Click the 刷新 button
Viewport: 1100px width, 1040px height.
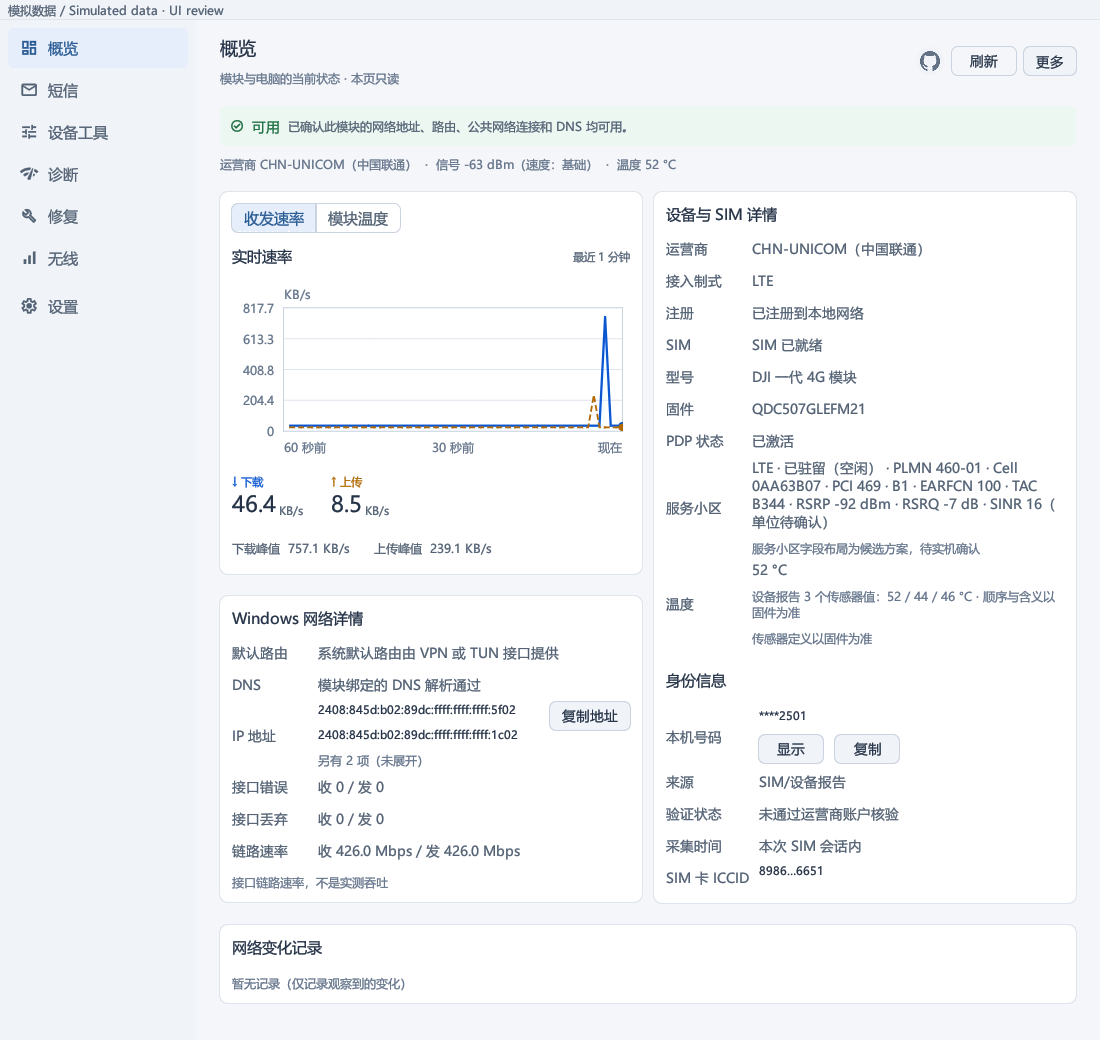click(984, 62)
